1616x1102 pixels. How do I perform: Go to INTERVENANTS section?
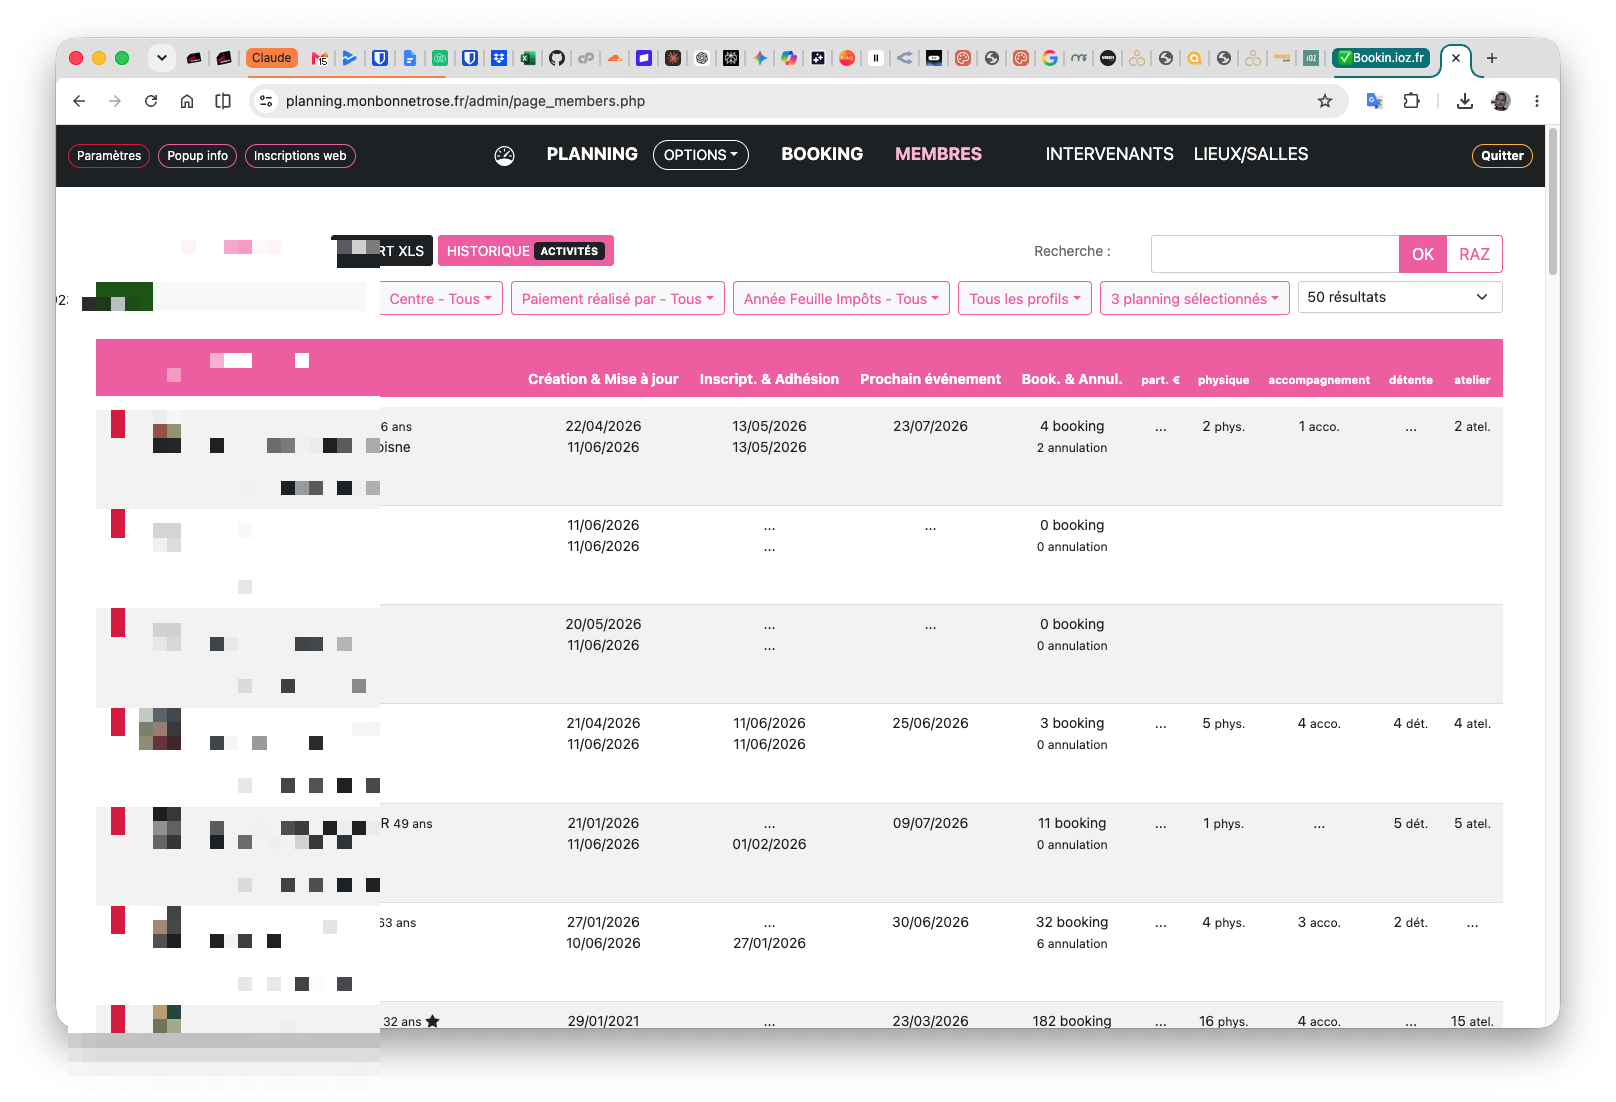point(1109,154)
